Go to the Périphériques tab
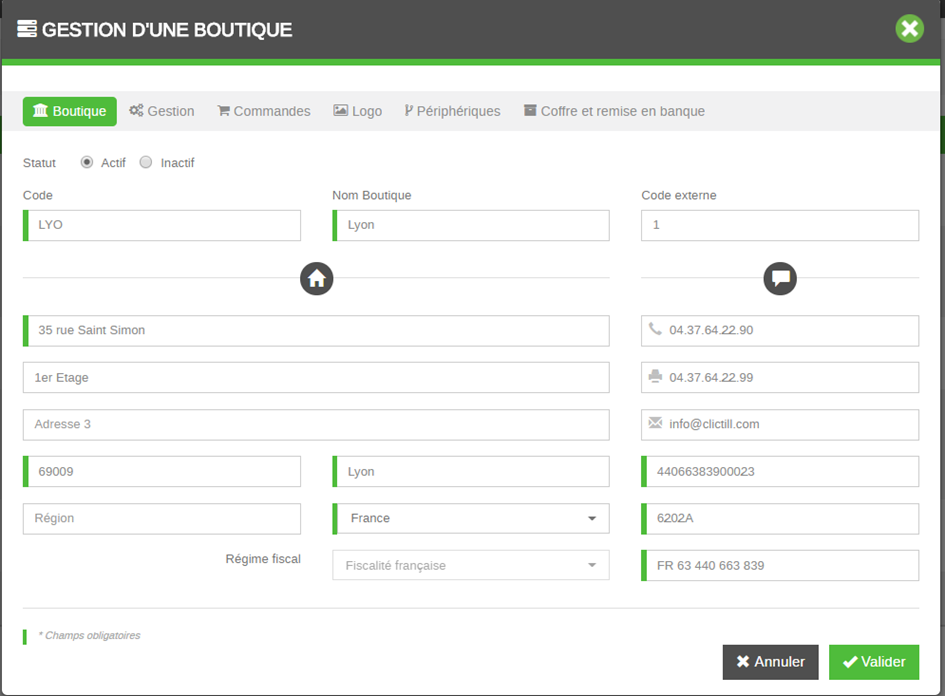Screen dimensions: 945x696 [452, 111]
